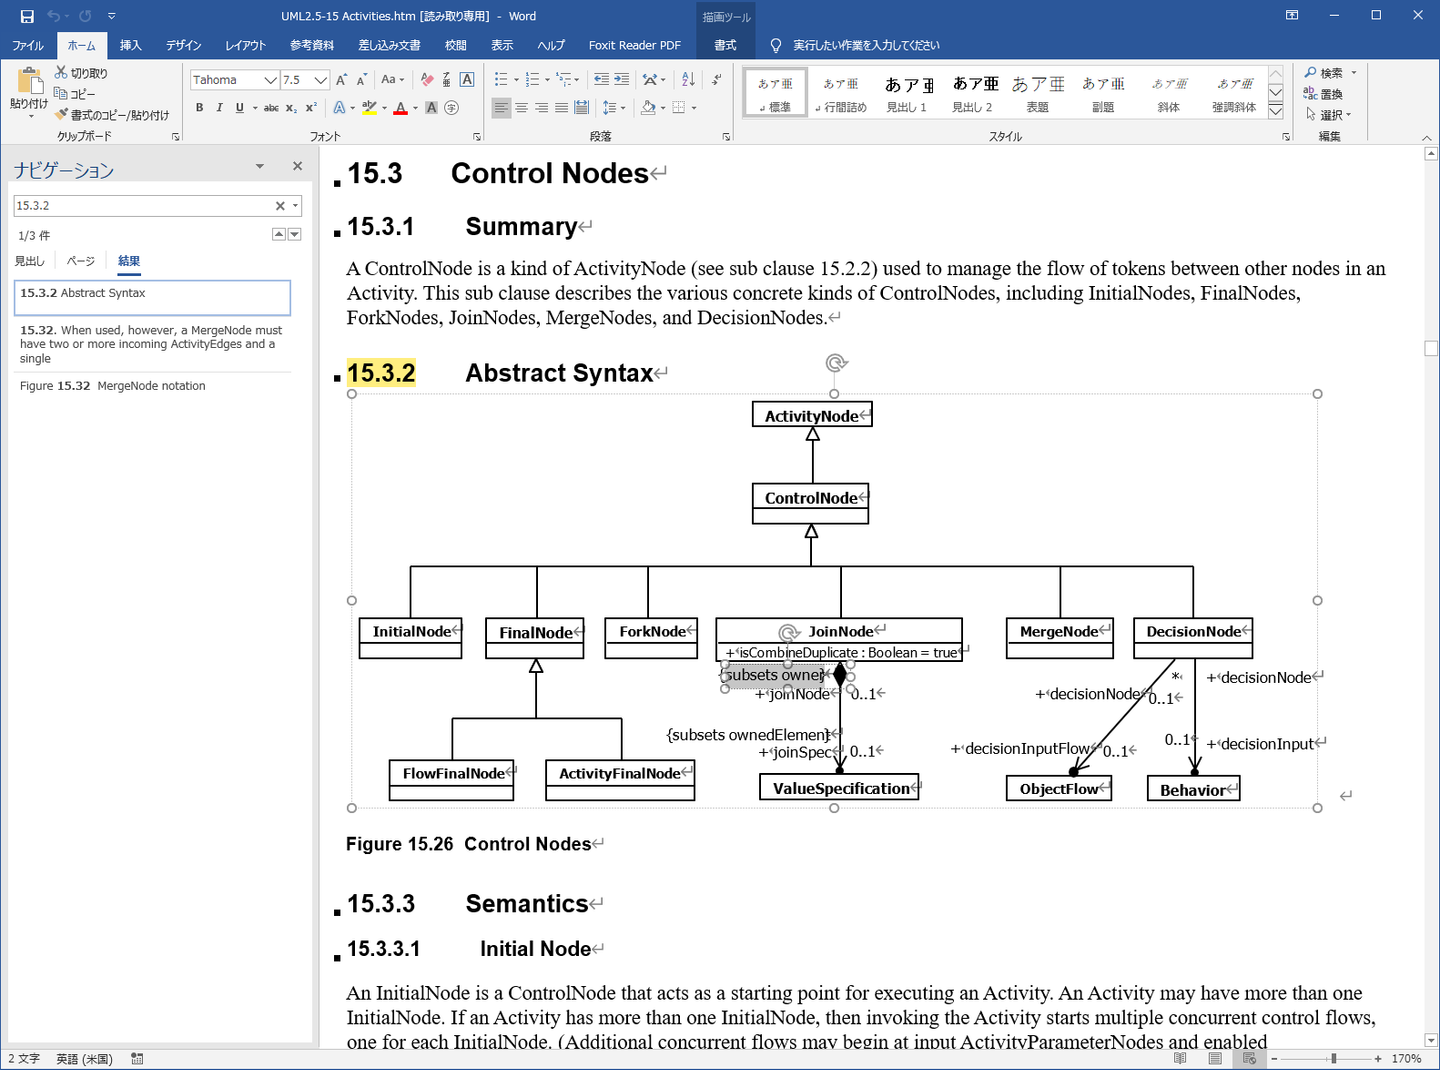1440x1070 pixels.
Task: Select the 15.3.2 Abstract Syntax search result
Action: pos(152,297)
